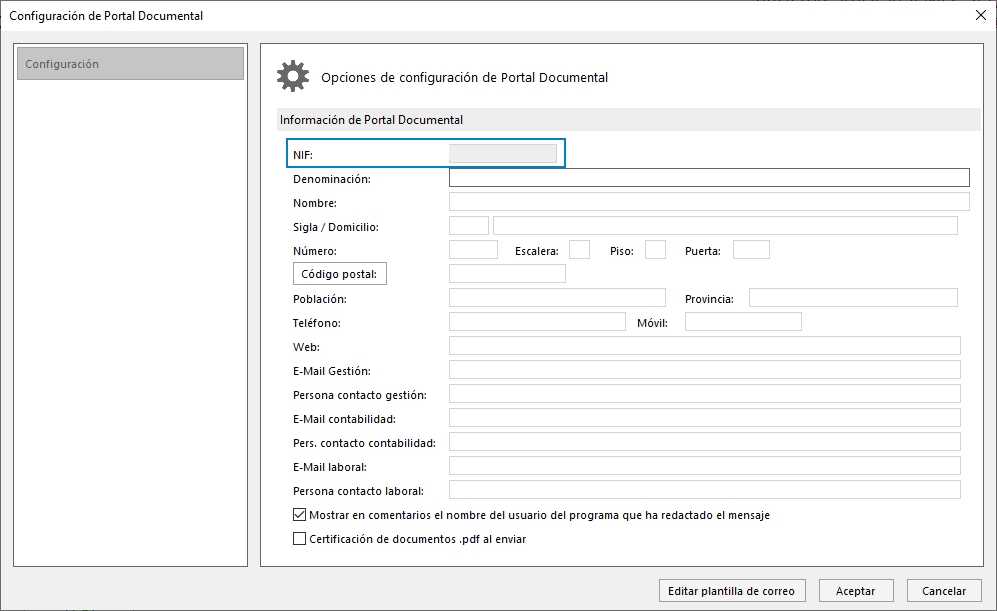This screenshot has height=611, width=997.
Task: Select the Móvil input field
Action: [x=743, y=322]
